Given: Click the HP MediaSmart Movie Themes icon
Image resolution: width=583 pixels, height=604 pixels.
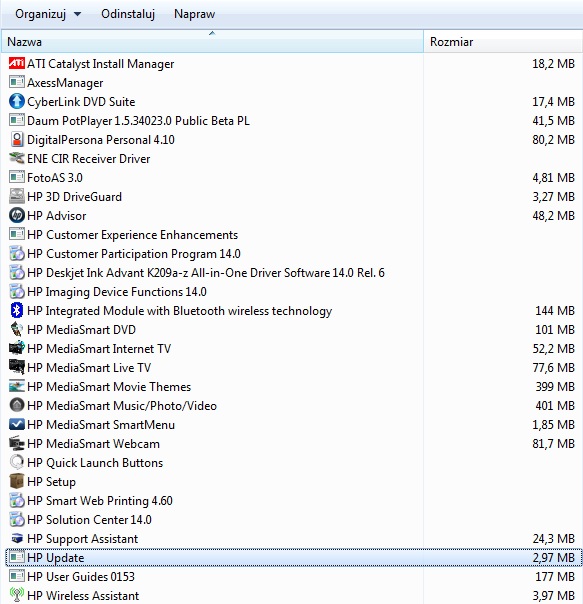Looking at the screenshot, I should (17, 386).
